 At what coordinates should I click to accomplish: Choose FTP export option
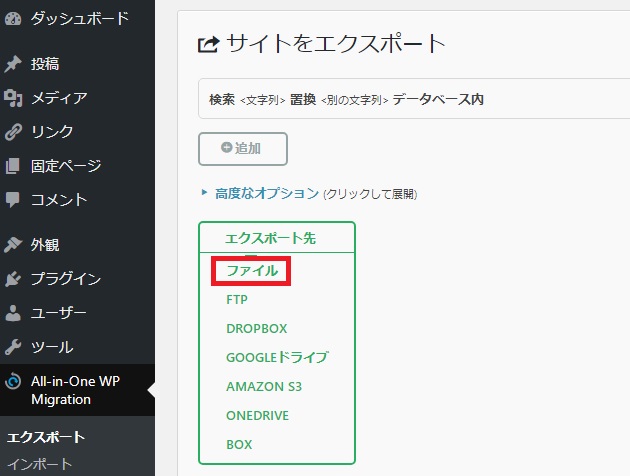pos(237,299)
